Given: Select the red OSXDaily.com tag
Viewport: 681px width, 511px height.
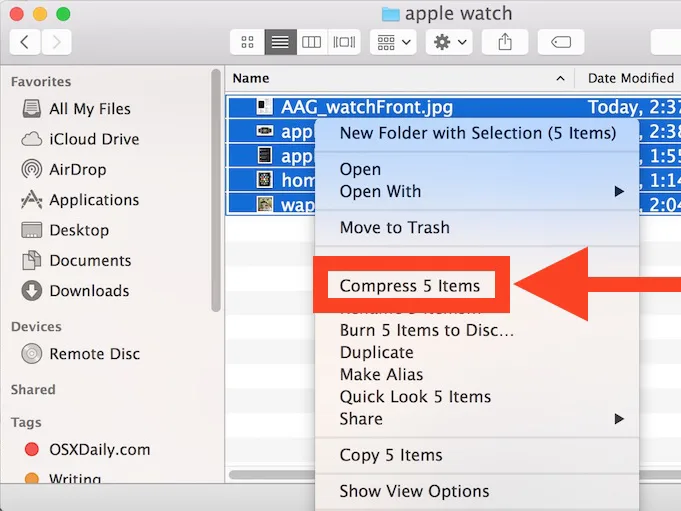Looking at the screenshot, I should point(87,449).
